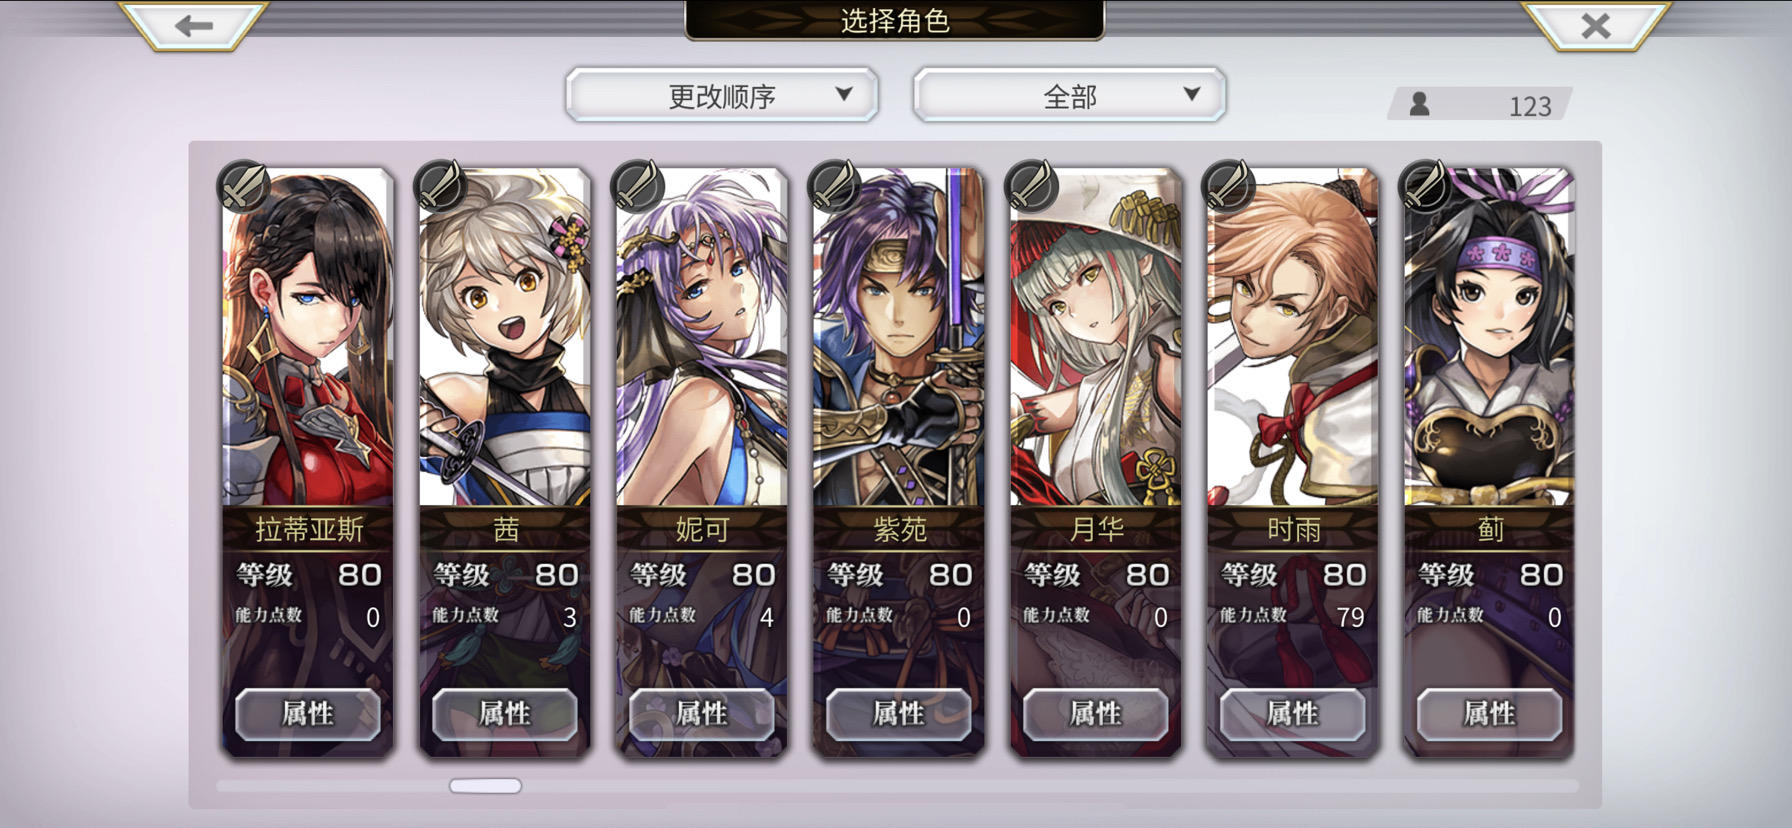The height and width of the screenshot is (828, 1792).
Task: Click the sword weapon icon on 紫苑 card
Action: point(834,185)
